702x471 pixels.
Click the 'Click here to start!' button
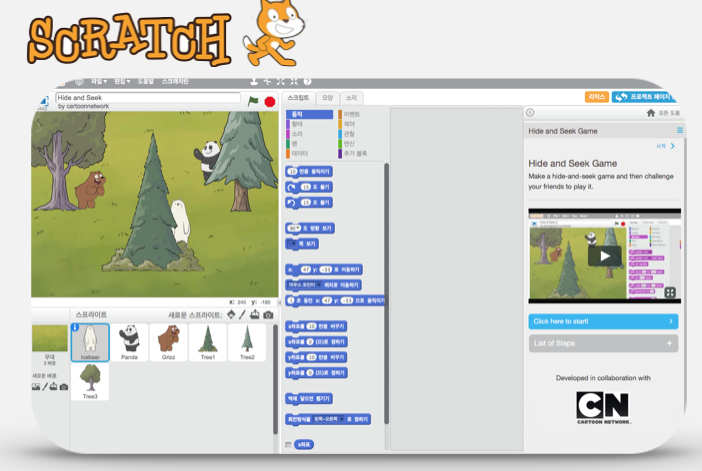click(603, 321)
